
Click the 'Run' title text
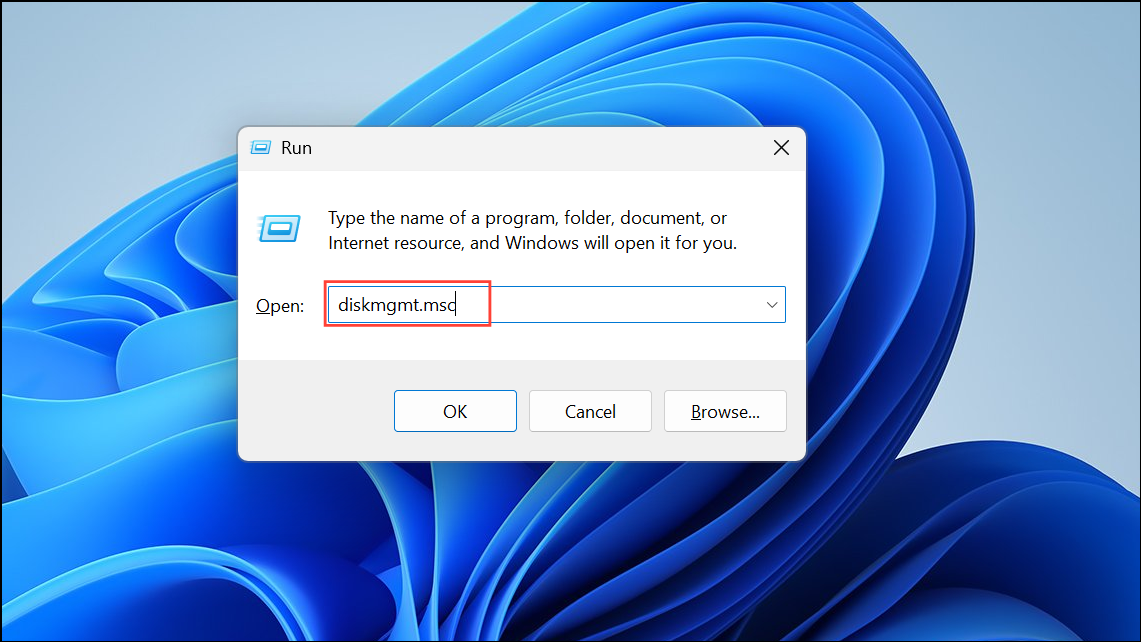(296, 148)
